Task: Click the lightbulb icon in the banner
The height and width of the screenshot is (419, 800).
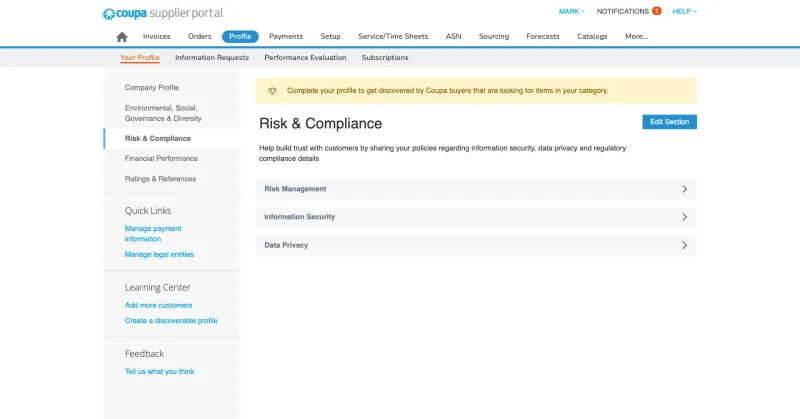Action: point(272,91)
